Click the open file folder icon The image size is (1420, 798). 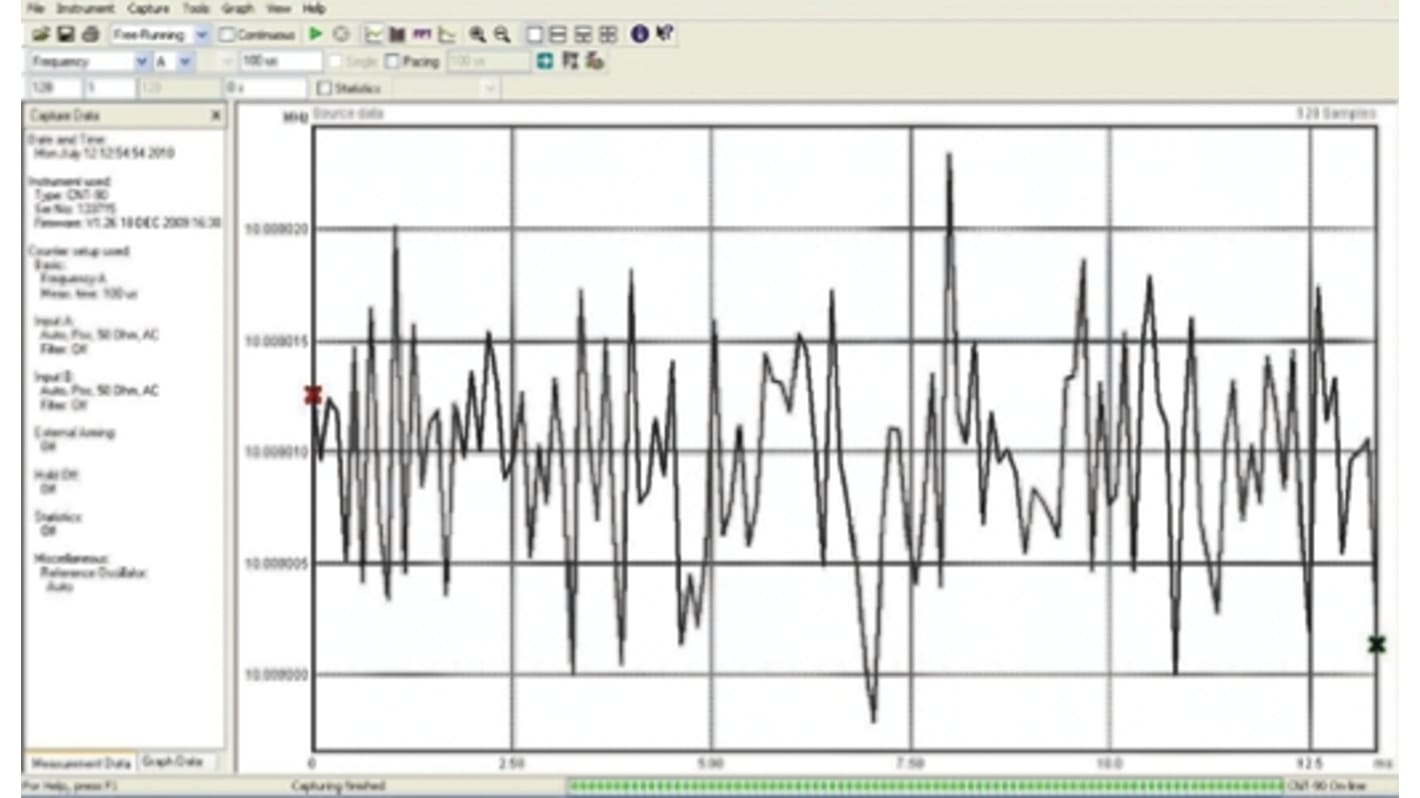[41, 34]
